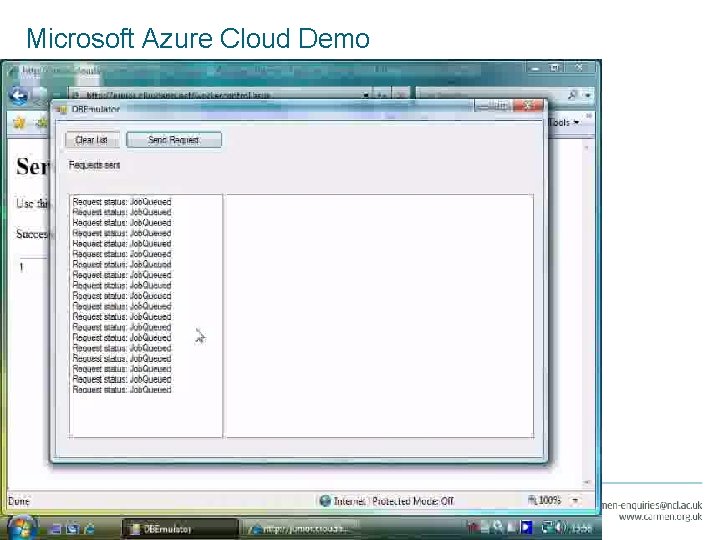Viewport: 720px width, 540px height.
Task: Minimize the browser window
Action: point(535,68)
